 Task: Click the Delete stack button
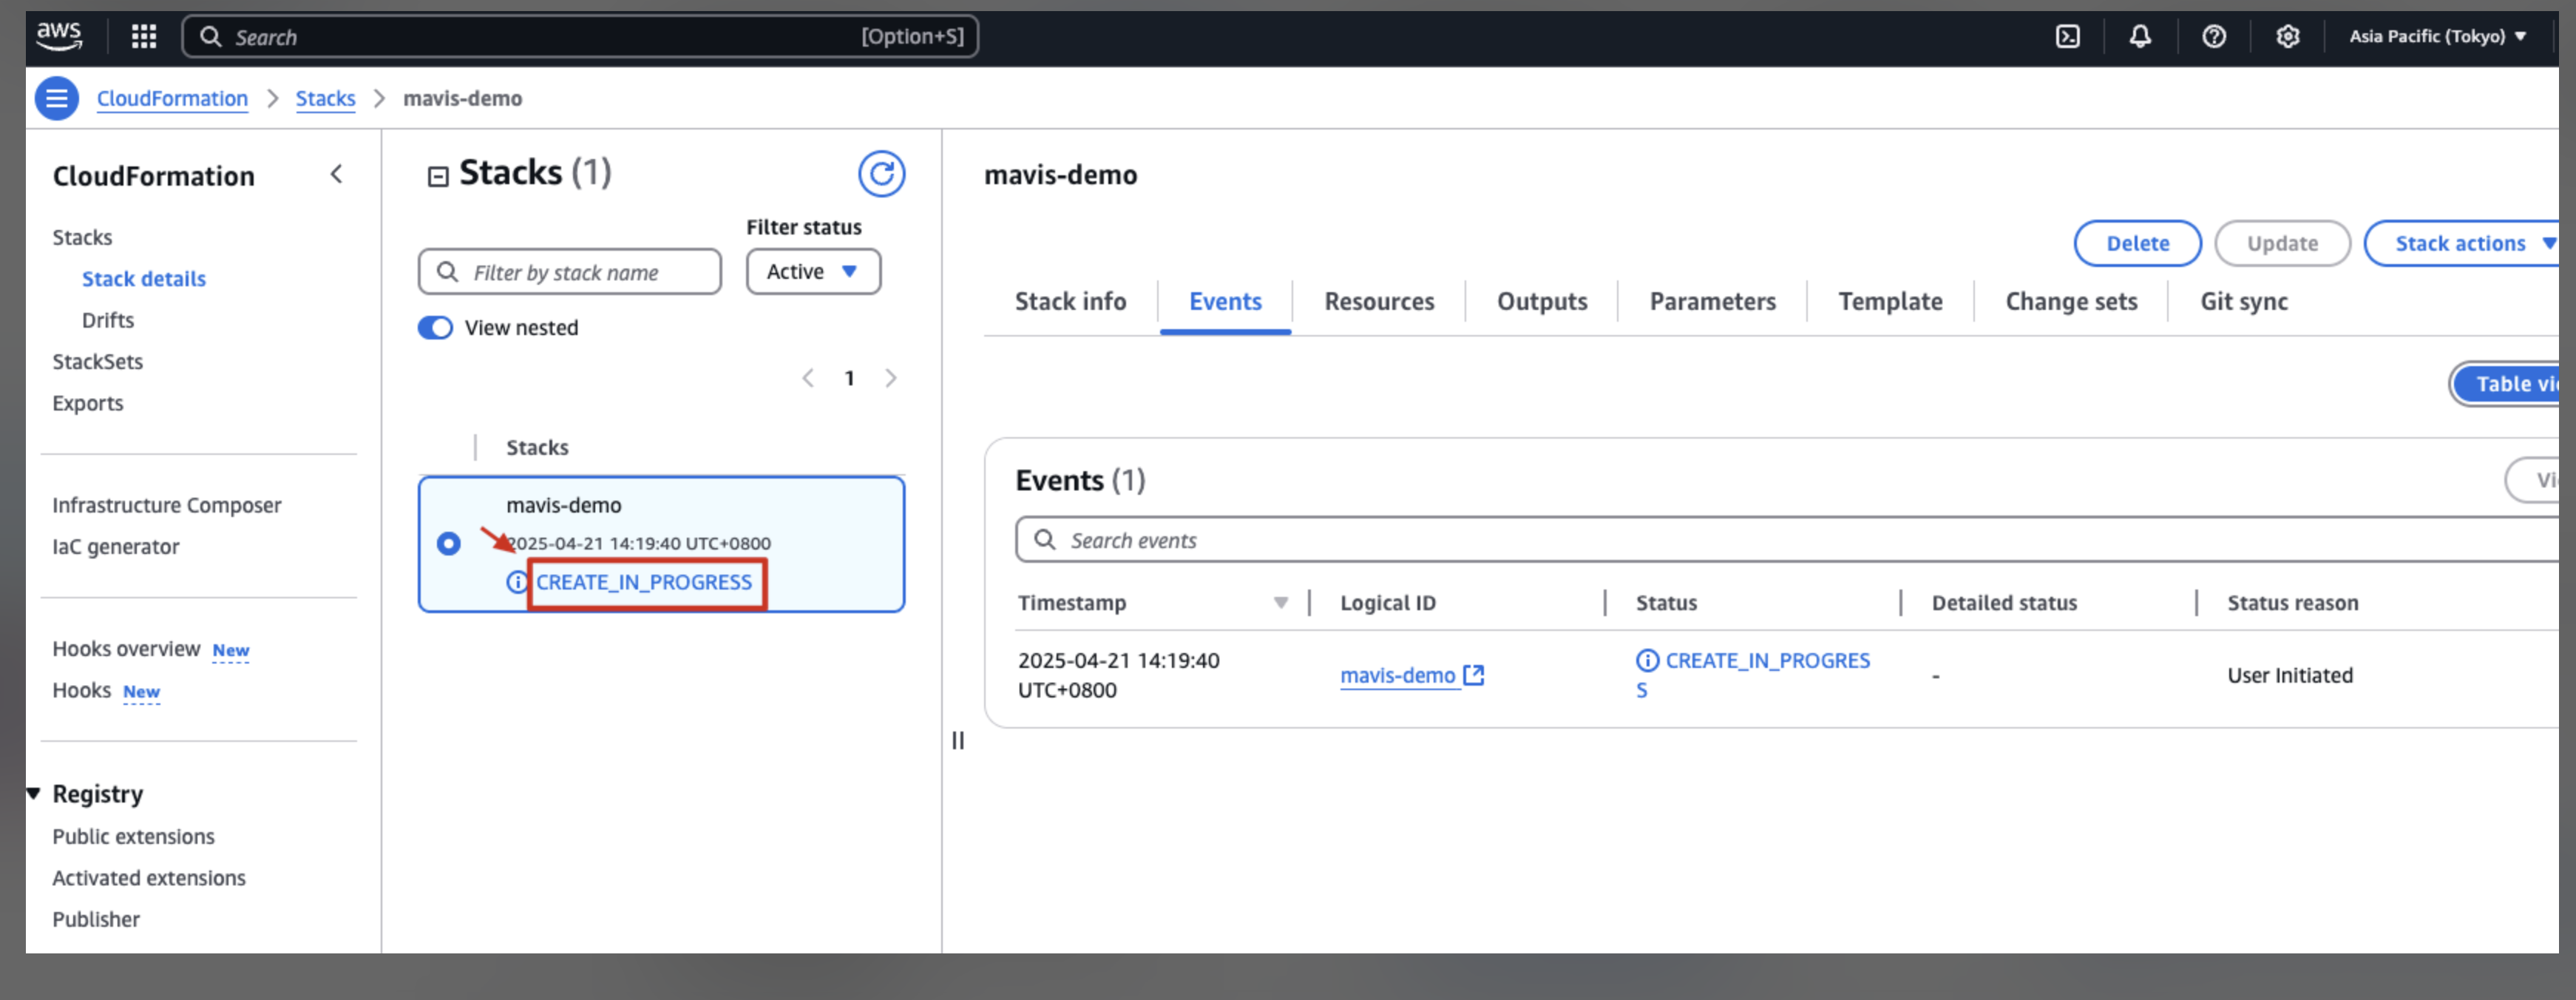point(2136,244)
